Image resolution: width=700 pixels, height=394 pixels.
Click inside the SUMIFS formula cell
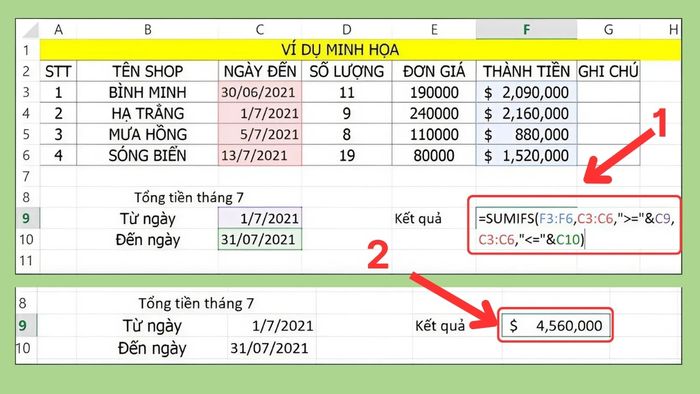pos(574,229)
